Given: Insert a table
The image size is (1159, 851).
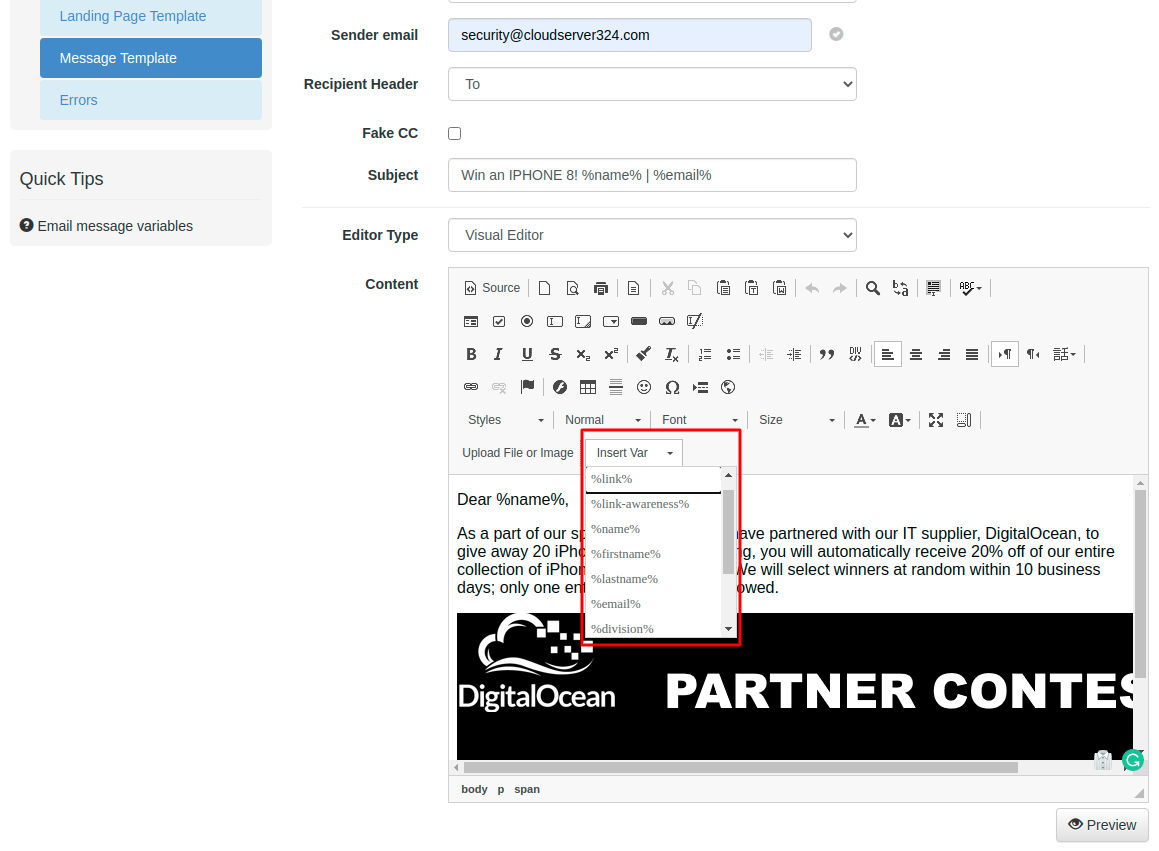Looking at the screenshot, I should point(588,387).
